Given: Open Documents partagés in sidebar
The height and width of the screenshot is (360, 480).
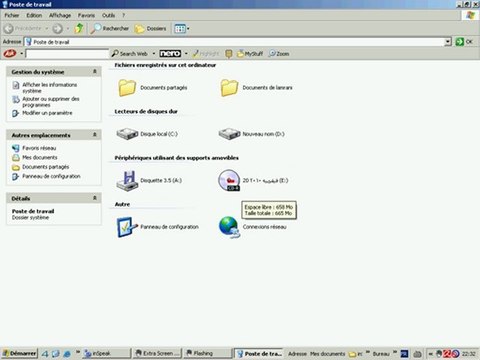Looking at the screenshot, I should click(x=46, y=167).
